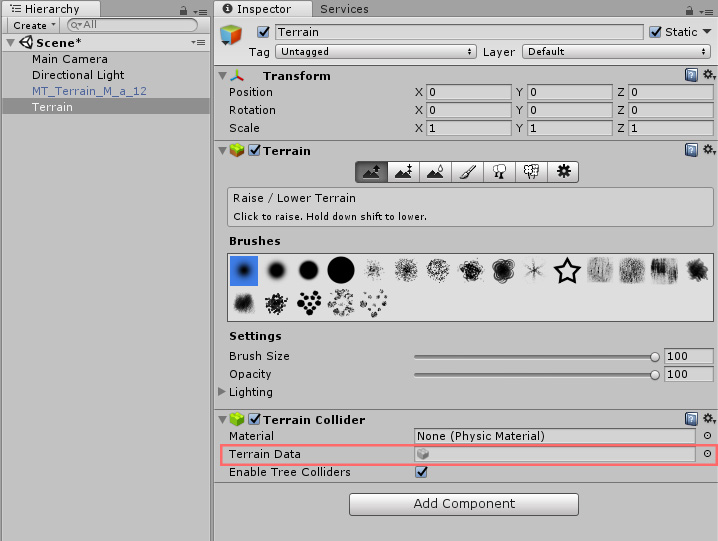Open the Scene row context menu icon
Viewport: 718px width, 541px height.
[198, 42]
